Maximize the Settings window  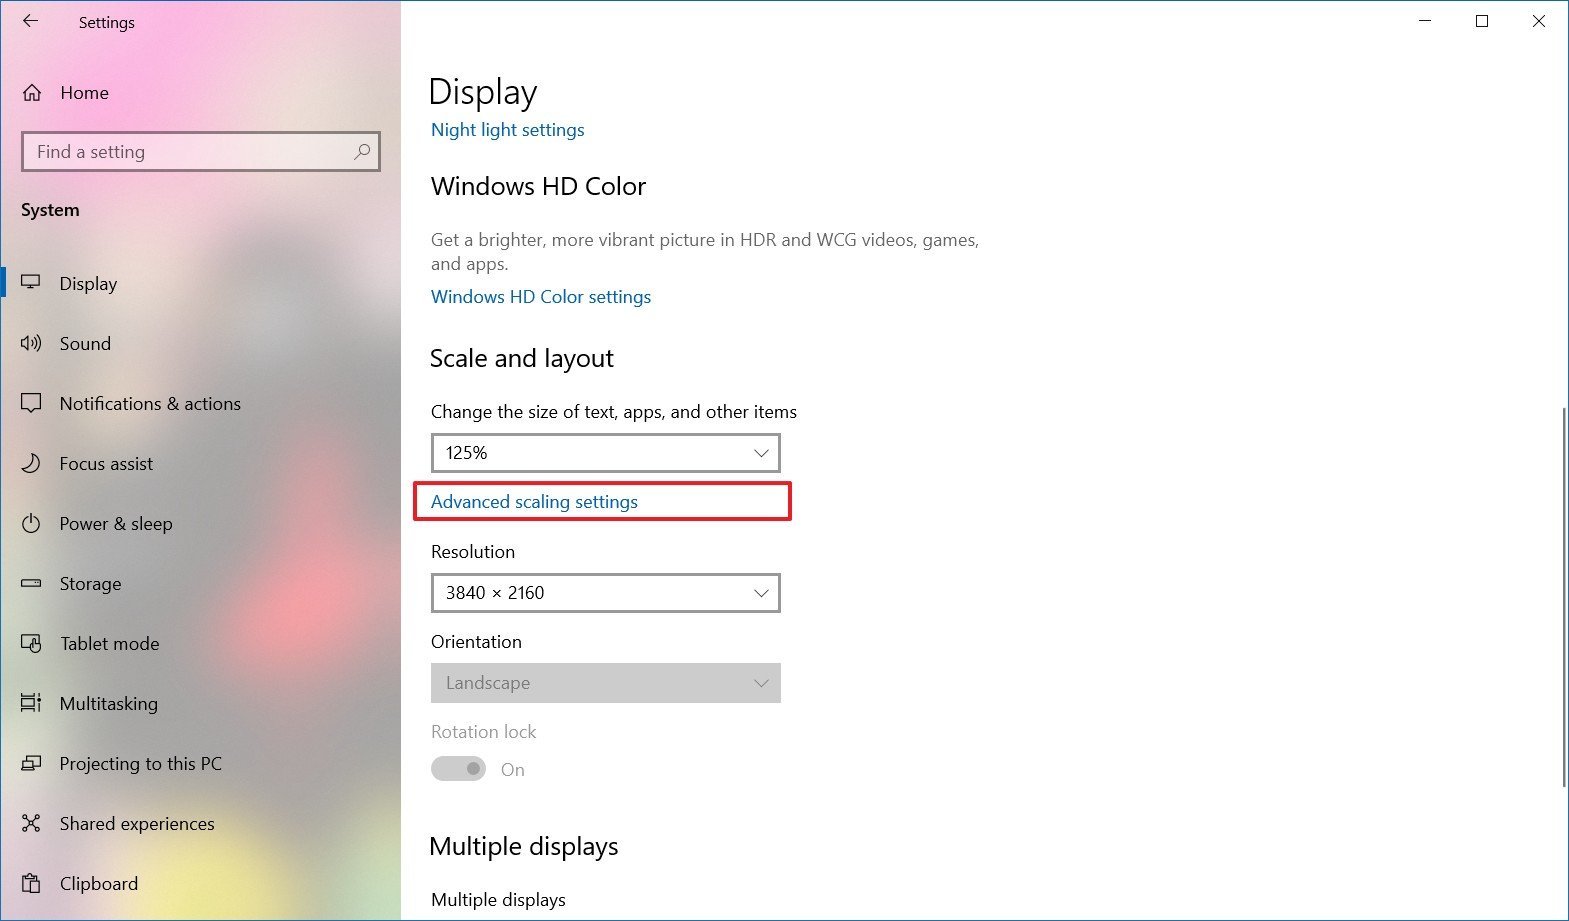pyautogui.click(x=1482, y=21)
